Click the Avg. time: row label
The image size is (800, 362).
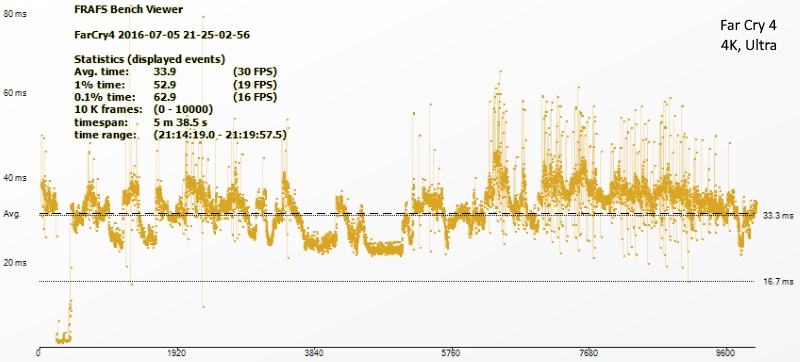[x=102, y=71]
